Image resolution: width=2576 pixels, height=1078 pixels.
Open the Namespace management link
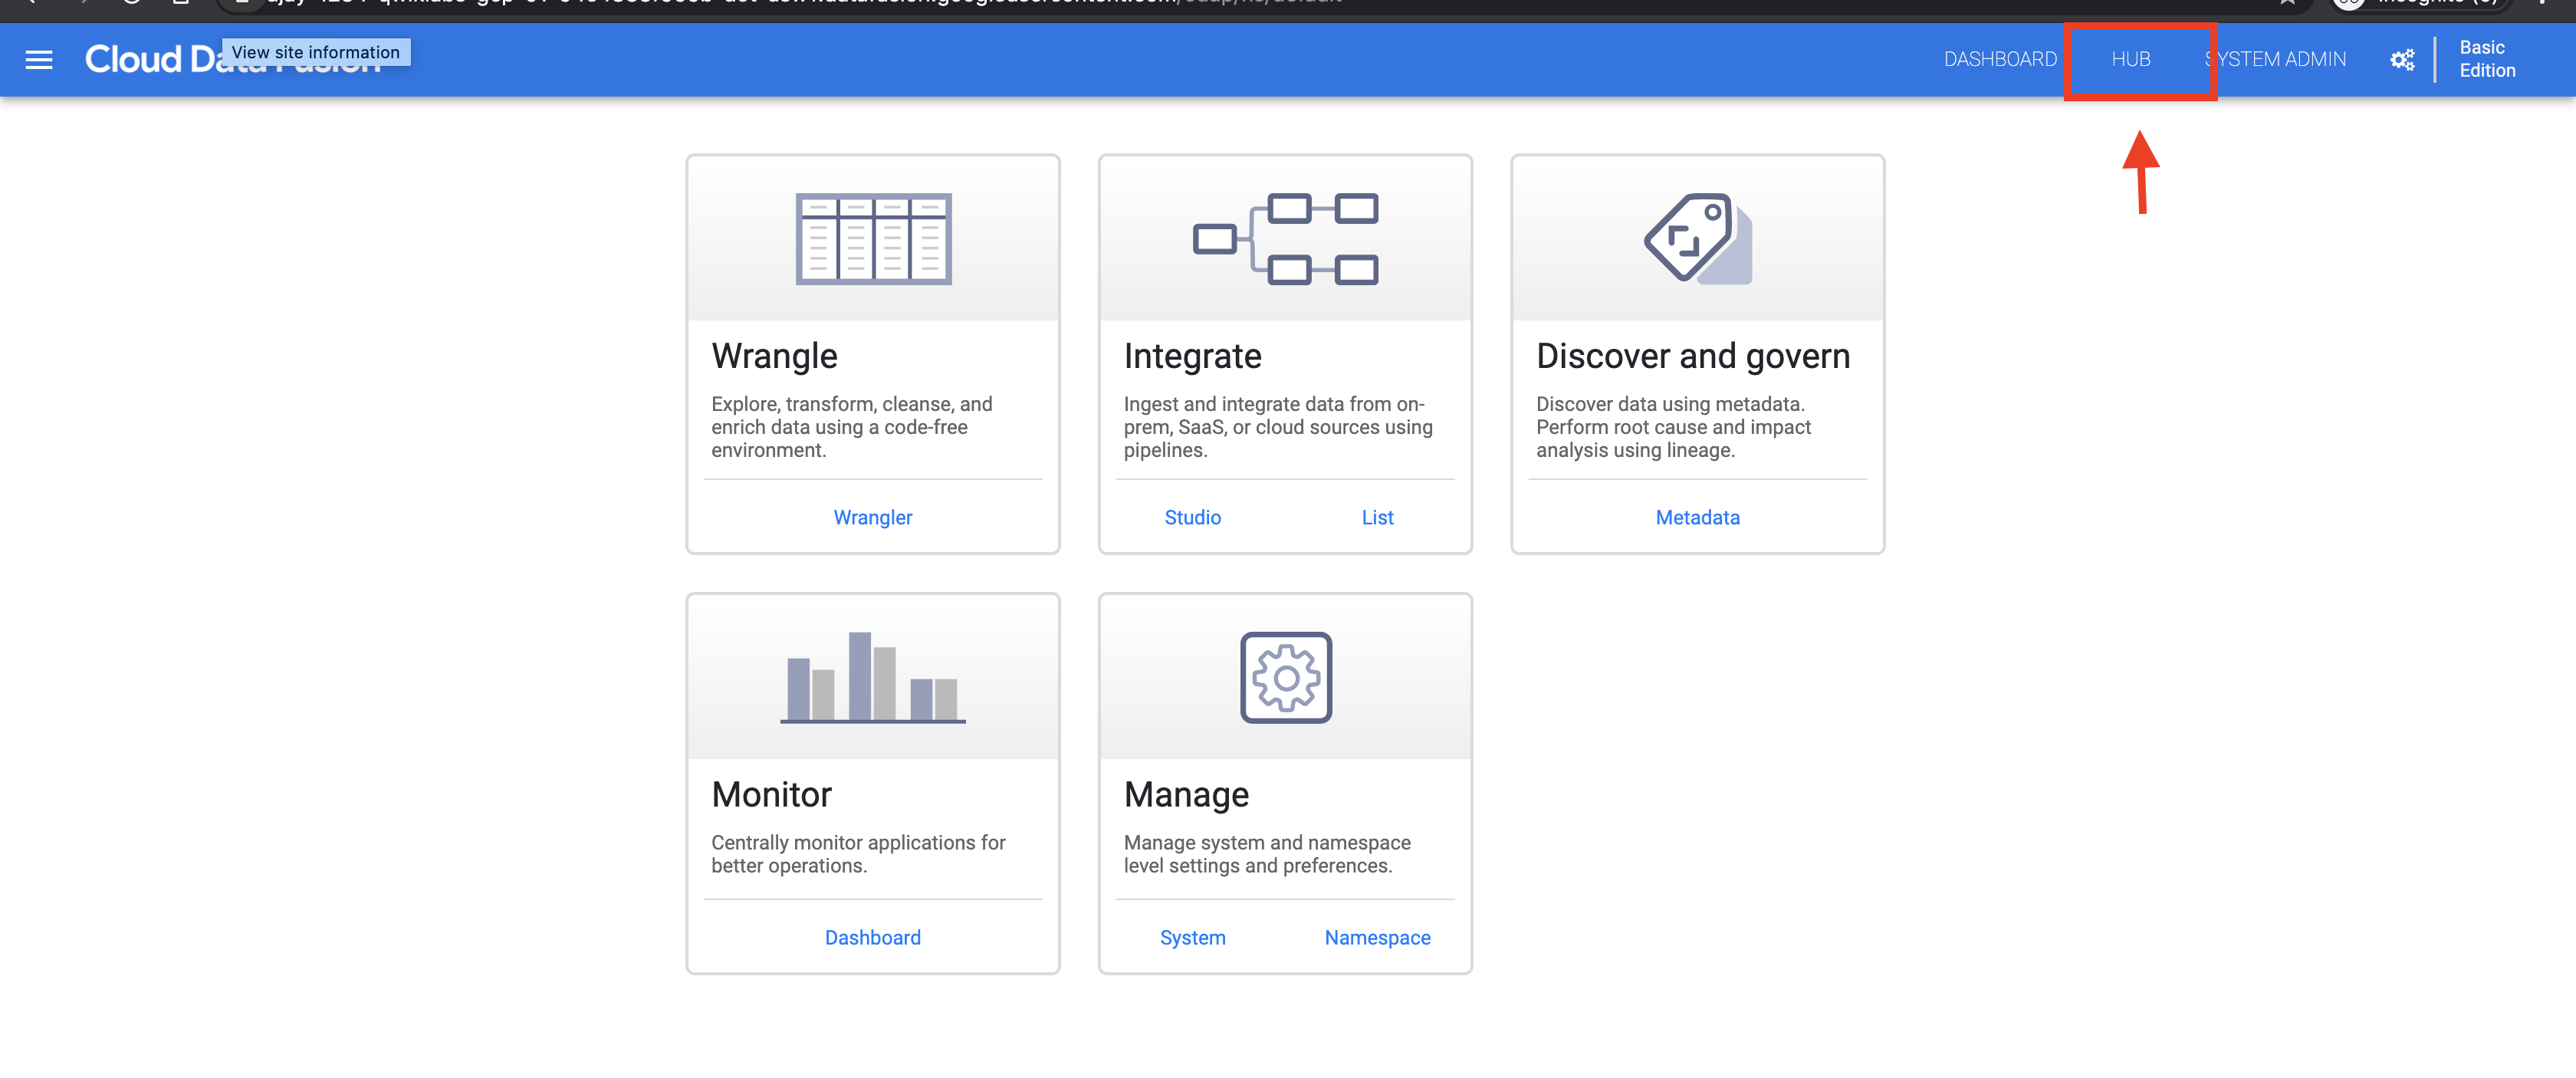[x=1378, y=937]
